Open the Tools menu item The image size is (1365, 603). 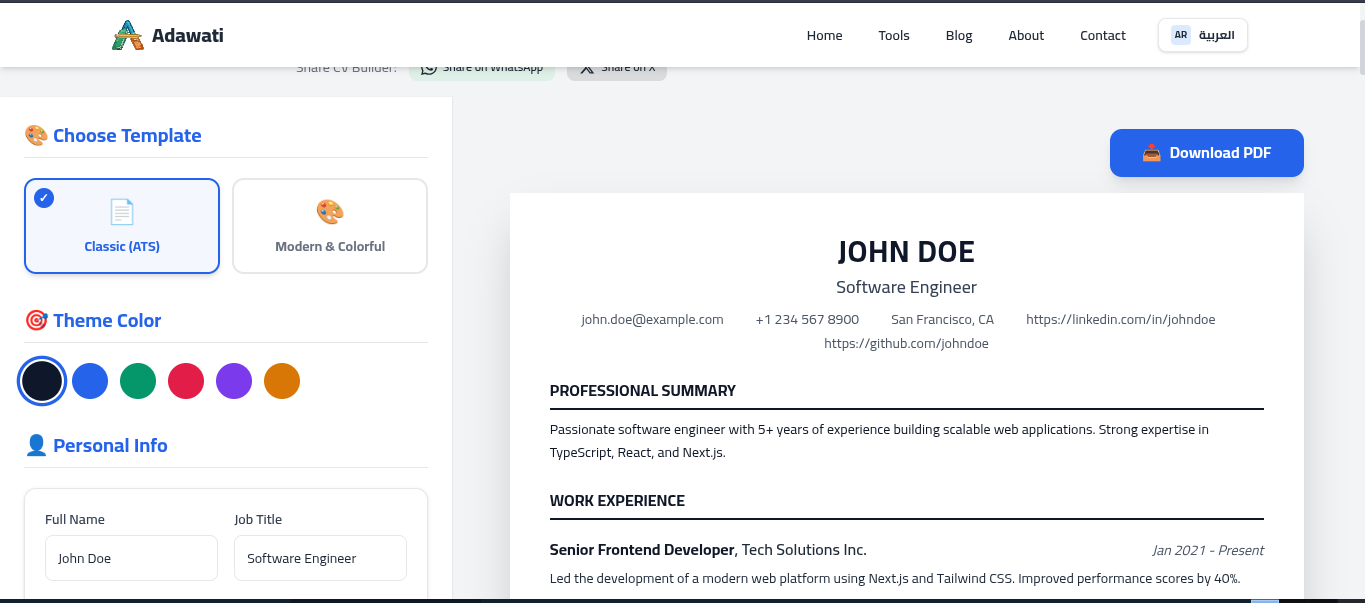point(894,35)
